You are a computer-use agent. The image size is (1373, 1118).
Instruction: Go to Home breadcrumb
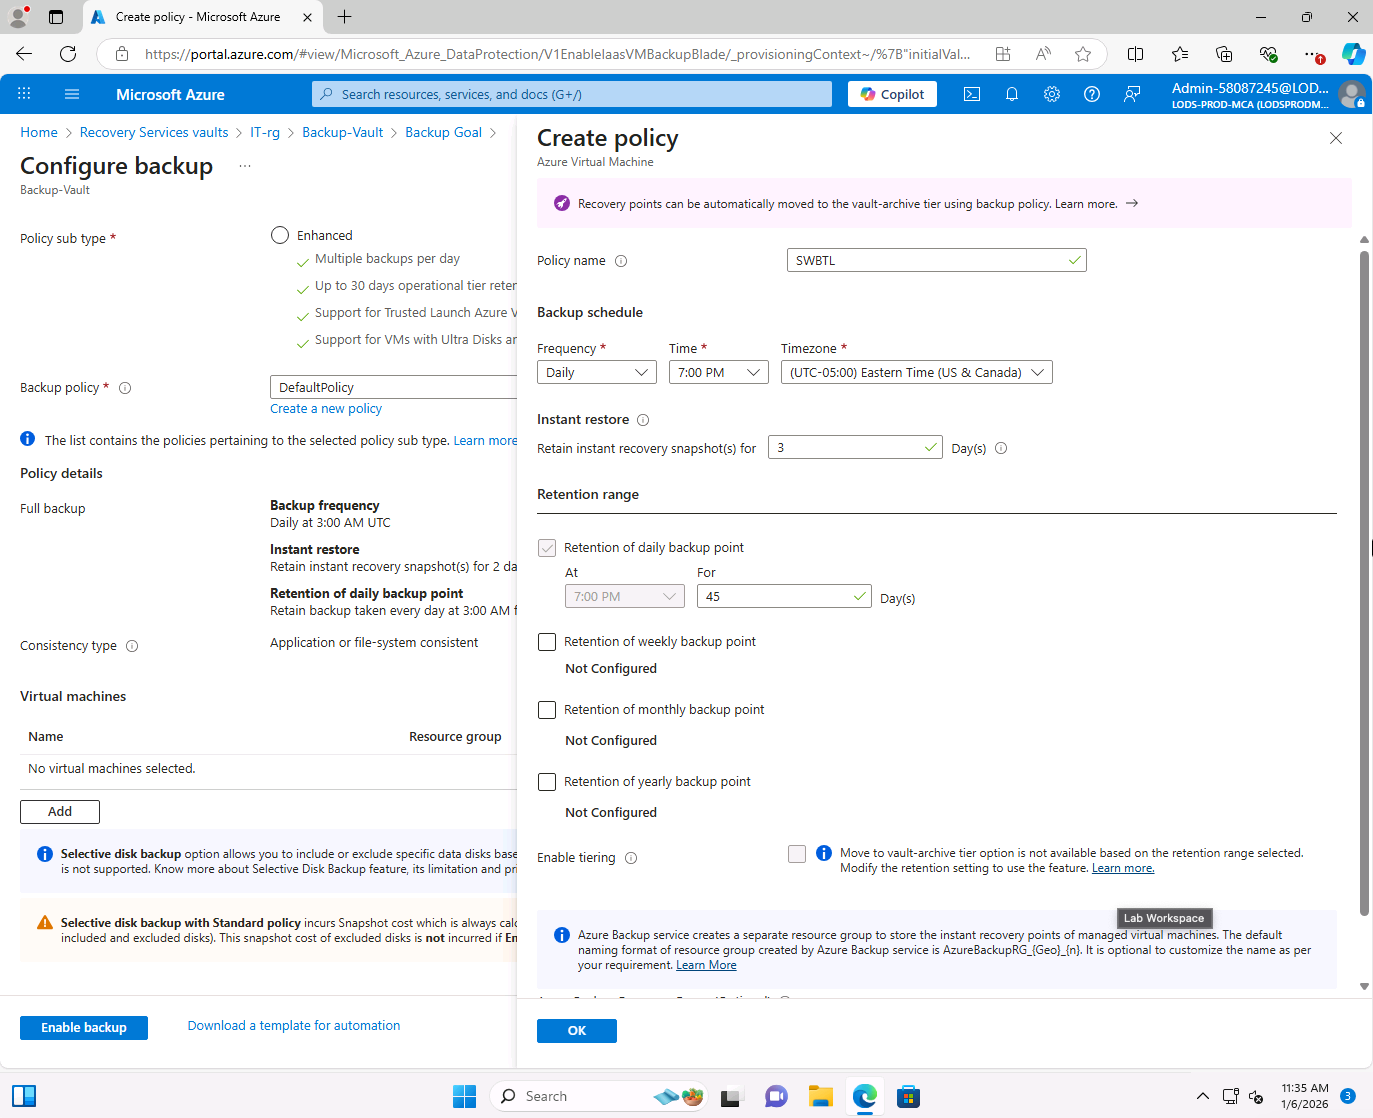[x=39, y=133]
